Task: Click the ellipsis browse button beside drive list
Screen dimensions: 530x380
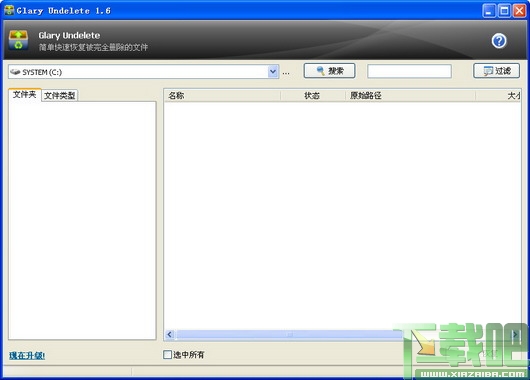Action: pyautogui.click(x=286, y=72)
